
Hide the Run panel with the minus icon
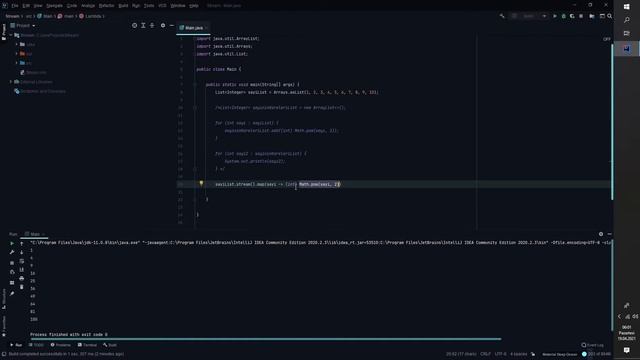pyautogui.click(x=609, y=234)
